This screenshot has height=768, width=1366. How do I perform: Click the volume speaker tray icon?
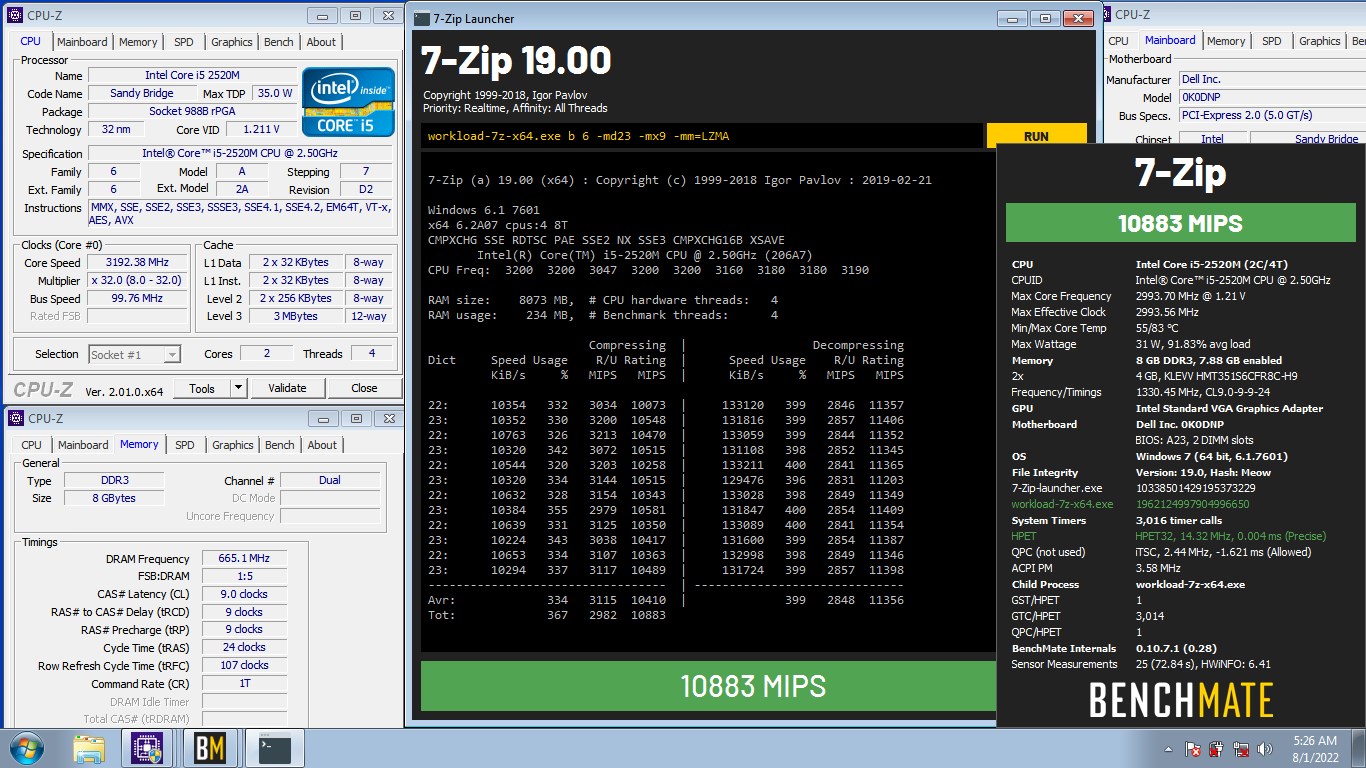point(1265,749)
